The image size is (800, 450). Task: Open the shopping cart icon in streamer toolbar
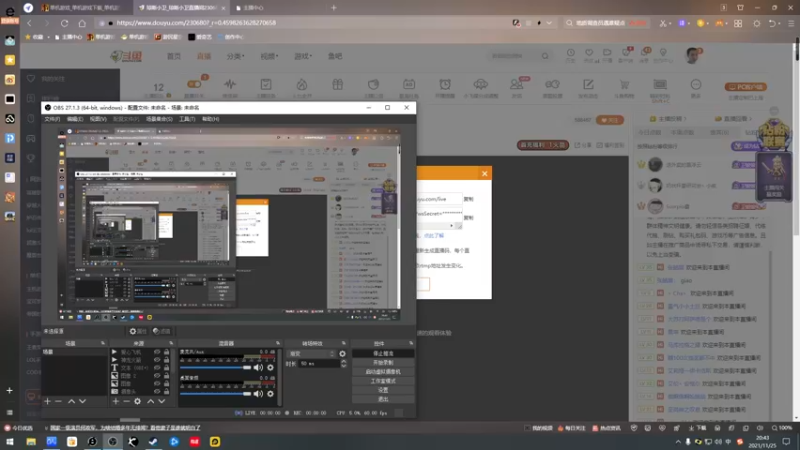tap(624, 84)
